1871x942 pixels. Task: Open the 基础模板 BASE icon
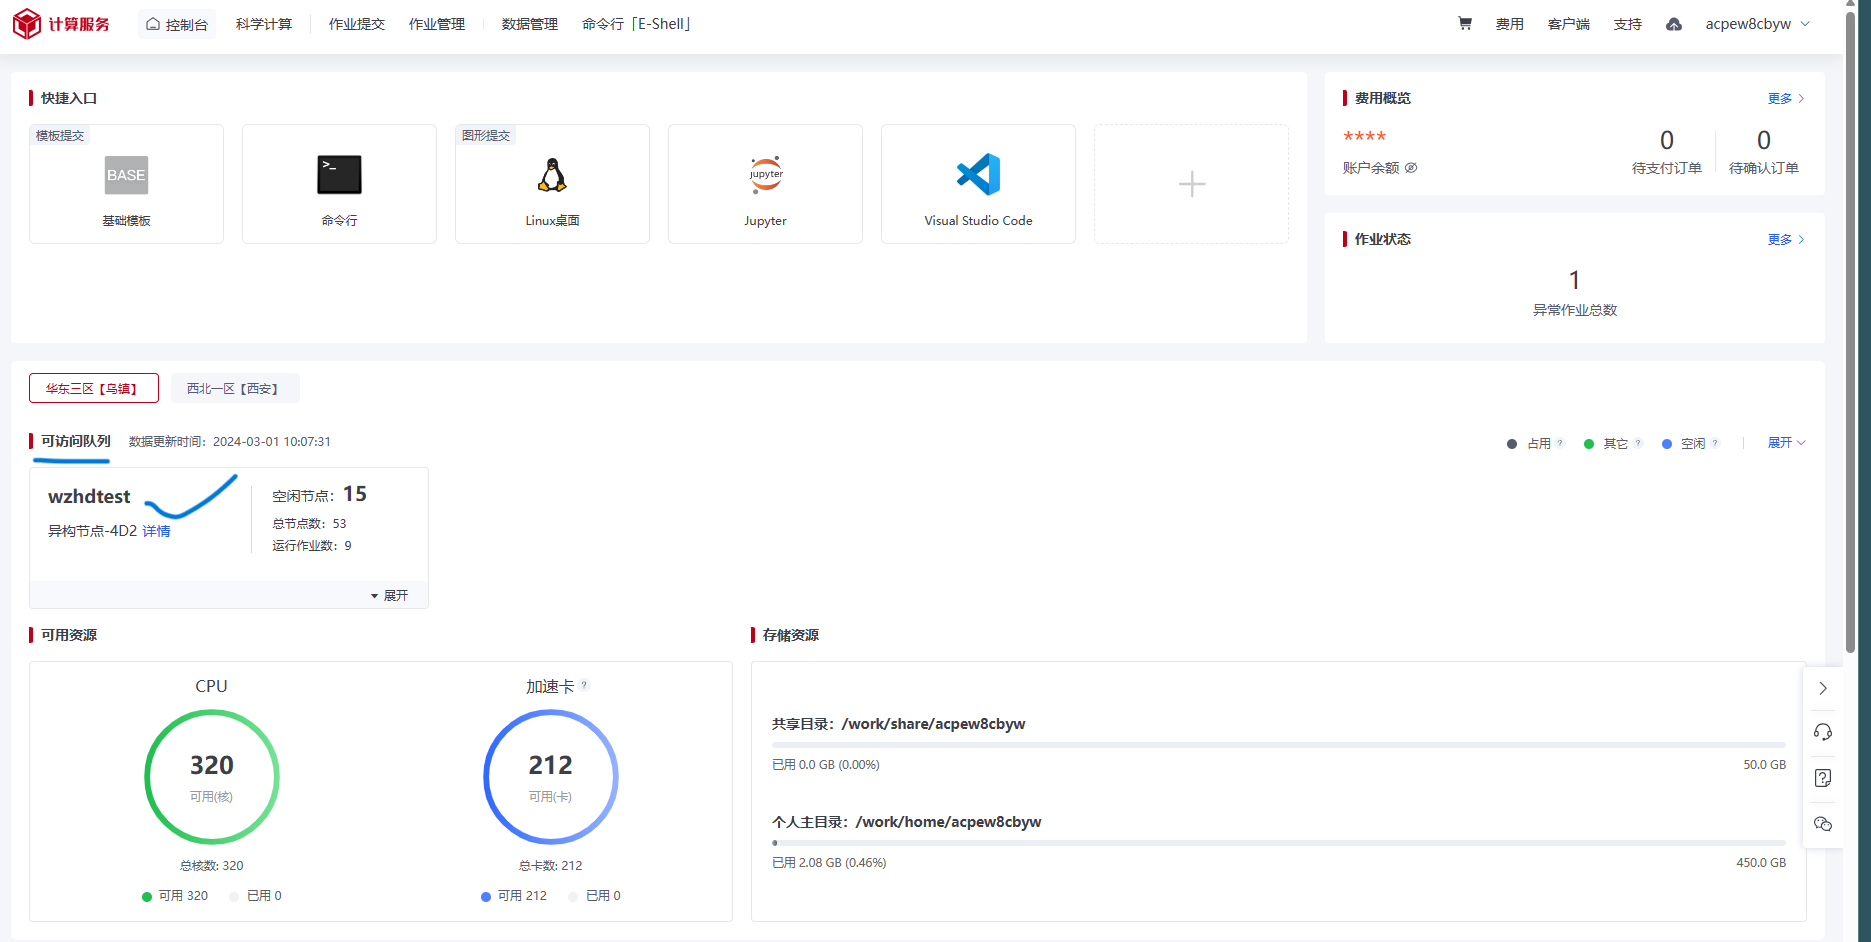(126, 176)
